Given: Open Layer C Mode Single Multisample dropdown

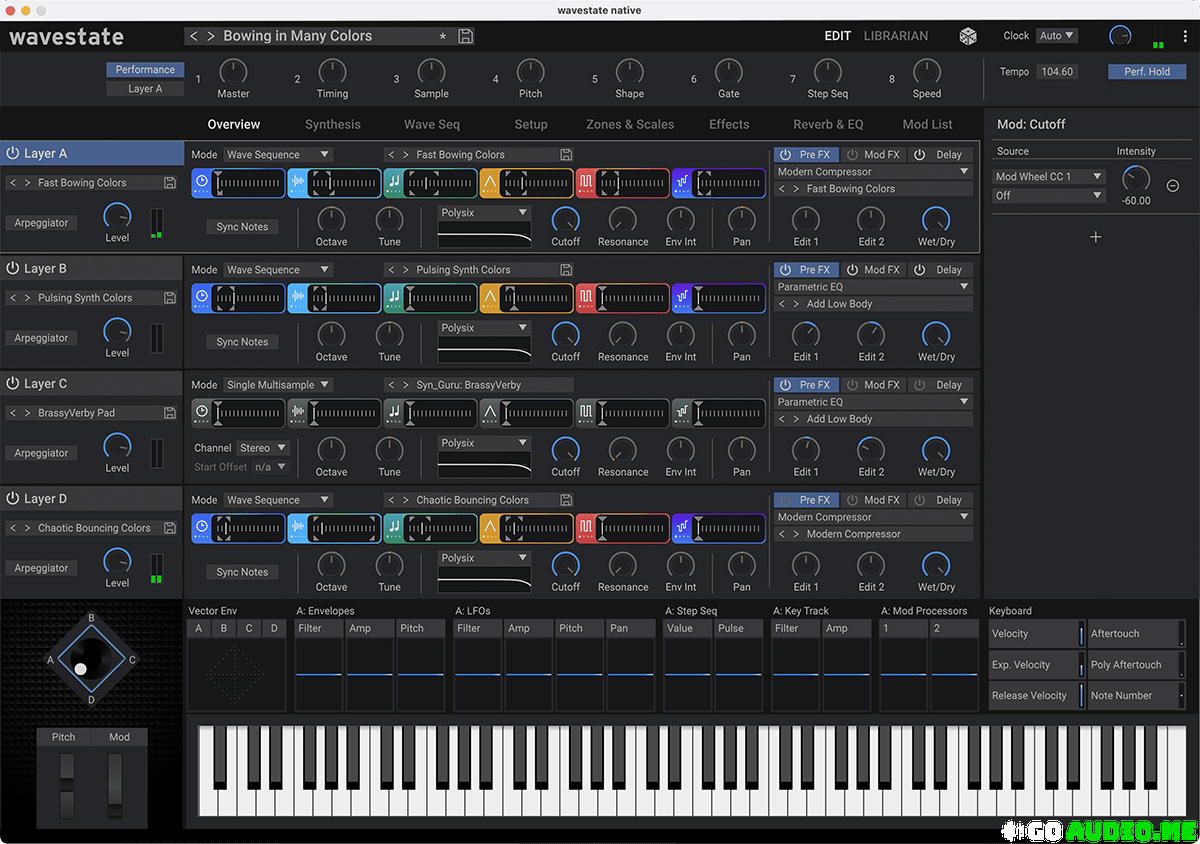Looking at the screenshot, I should (277, 385).
